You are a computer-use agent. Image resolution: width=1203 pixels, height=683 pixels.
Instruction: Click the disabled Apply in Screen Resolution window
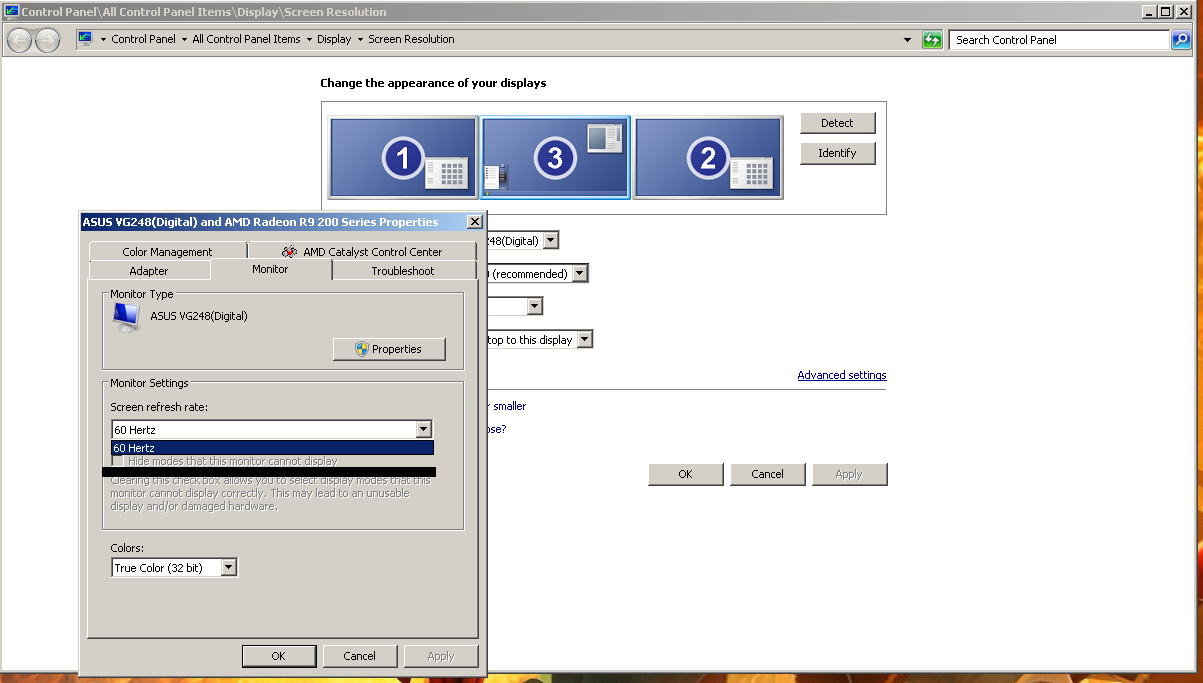(849, 474)
